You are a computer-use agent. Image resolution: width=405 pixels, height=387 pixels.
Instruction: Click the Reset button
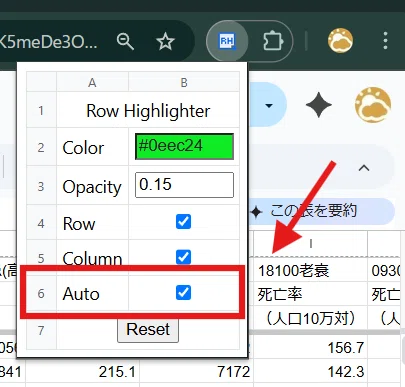tap(148, 329)
